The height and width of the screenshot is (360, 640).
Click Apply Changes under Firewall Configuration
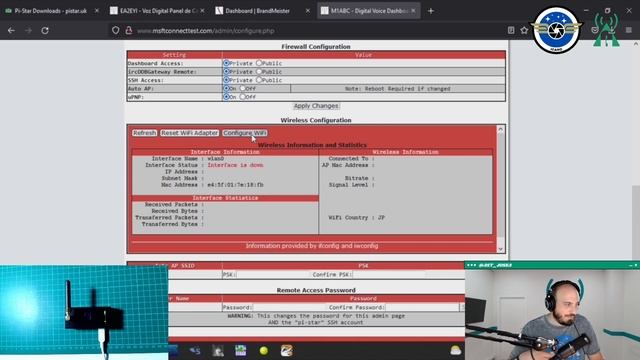pyautogui.click(x=316, y=106)
